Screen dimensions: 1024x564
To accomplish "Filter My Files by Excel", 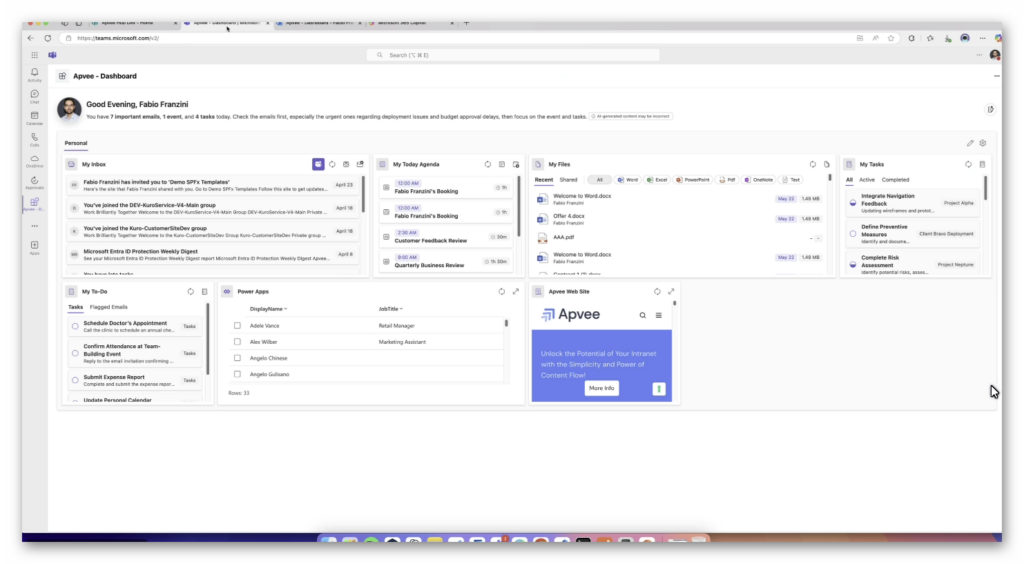I will coord(657,180).
